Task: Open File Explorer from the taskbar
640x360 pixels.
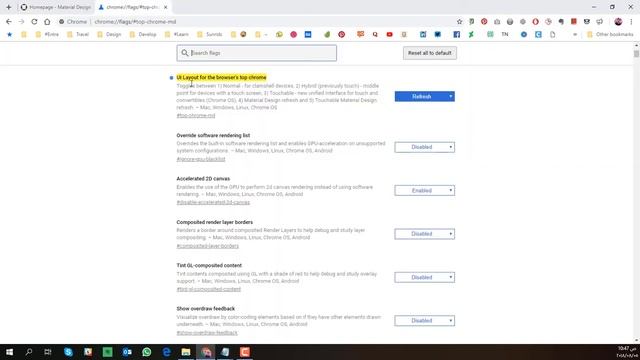Action: point(186,352)
